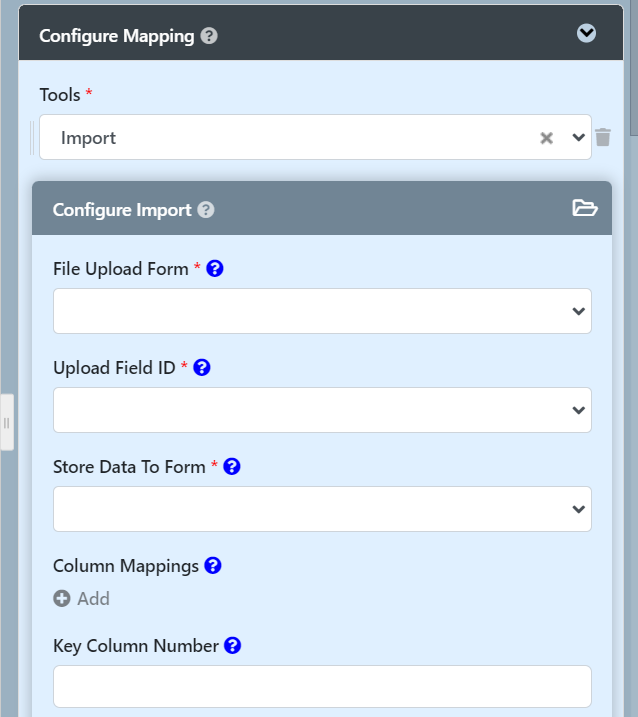Click help icon beside Configure Mapping title
The height and width of the screenshot is (717, 638).
(209, 36)
